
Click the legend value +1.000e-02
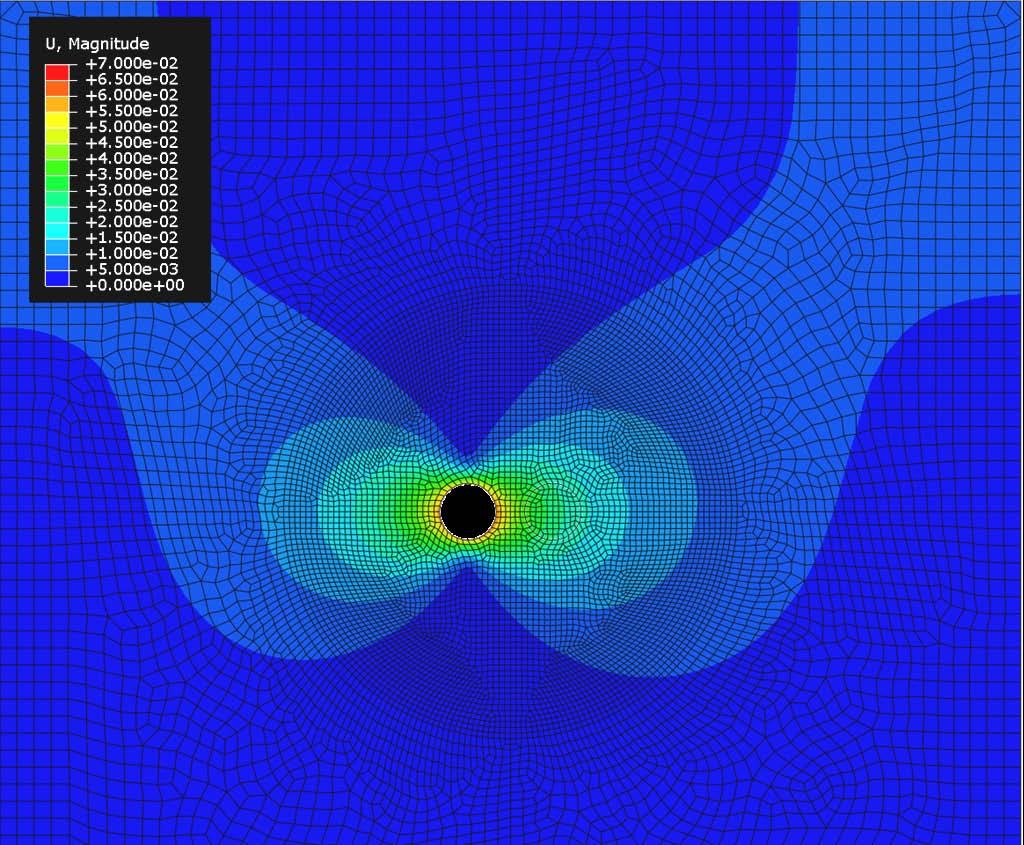(x=131, y=253)
